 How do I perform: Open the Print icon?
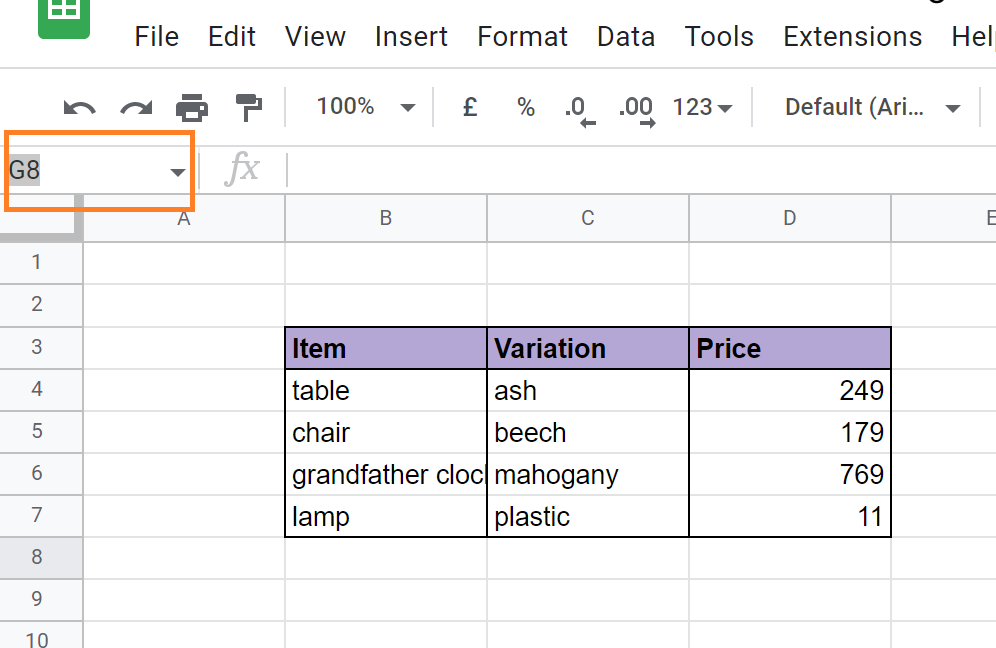point(191,107)
